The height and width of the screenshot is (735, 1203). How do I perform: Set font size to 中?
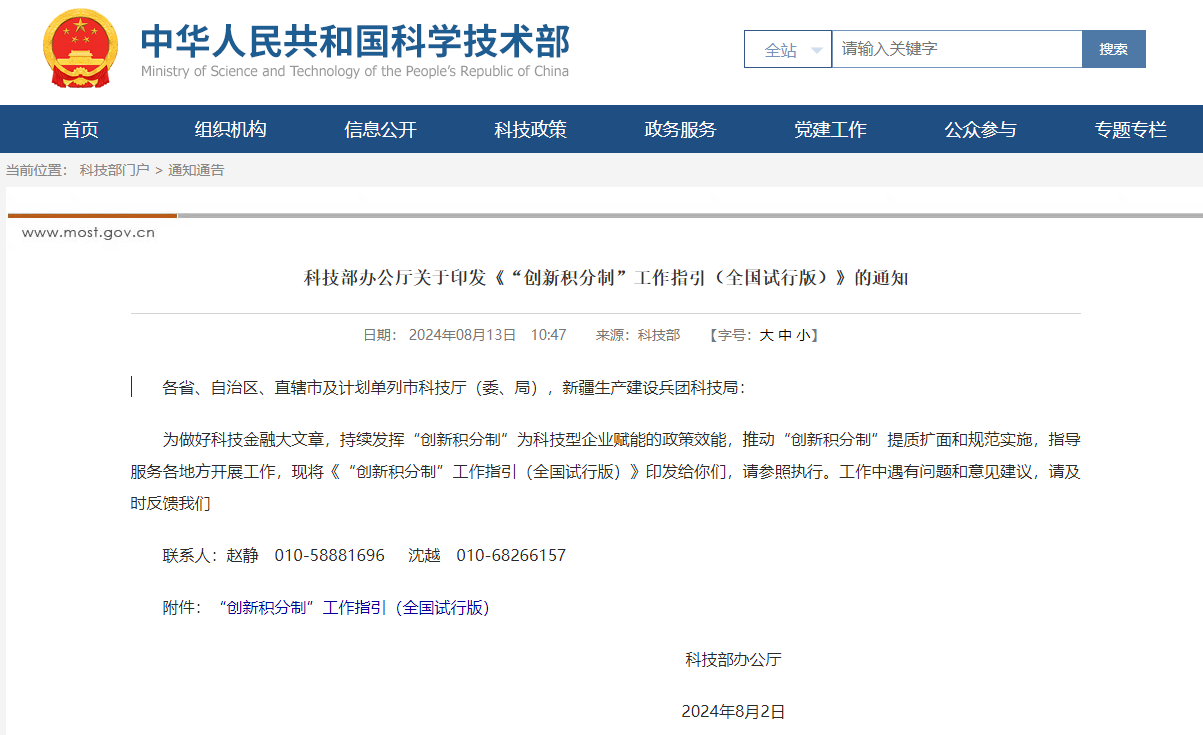click(785, 335)
